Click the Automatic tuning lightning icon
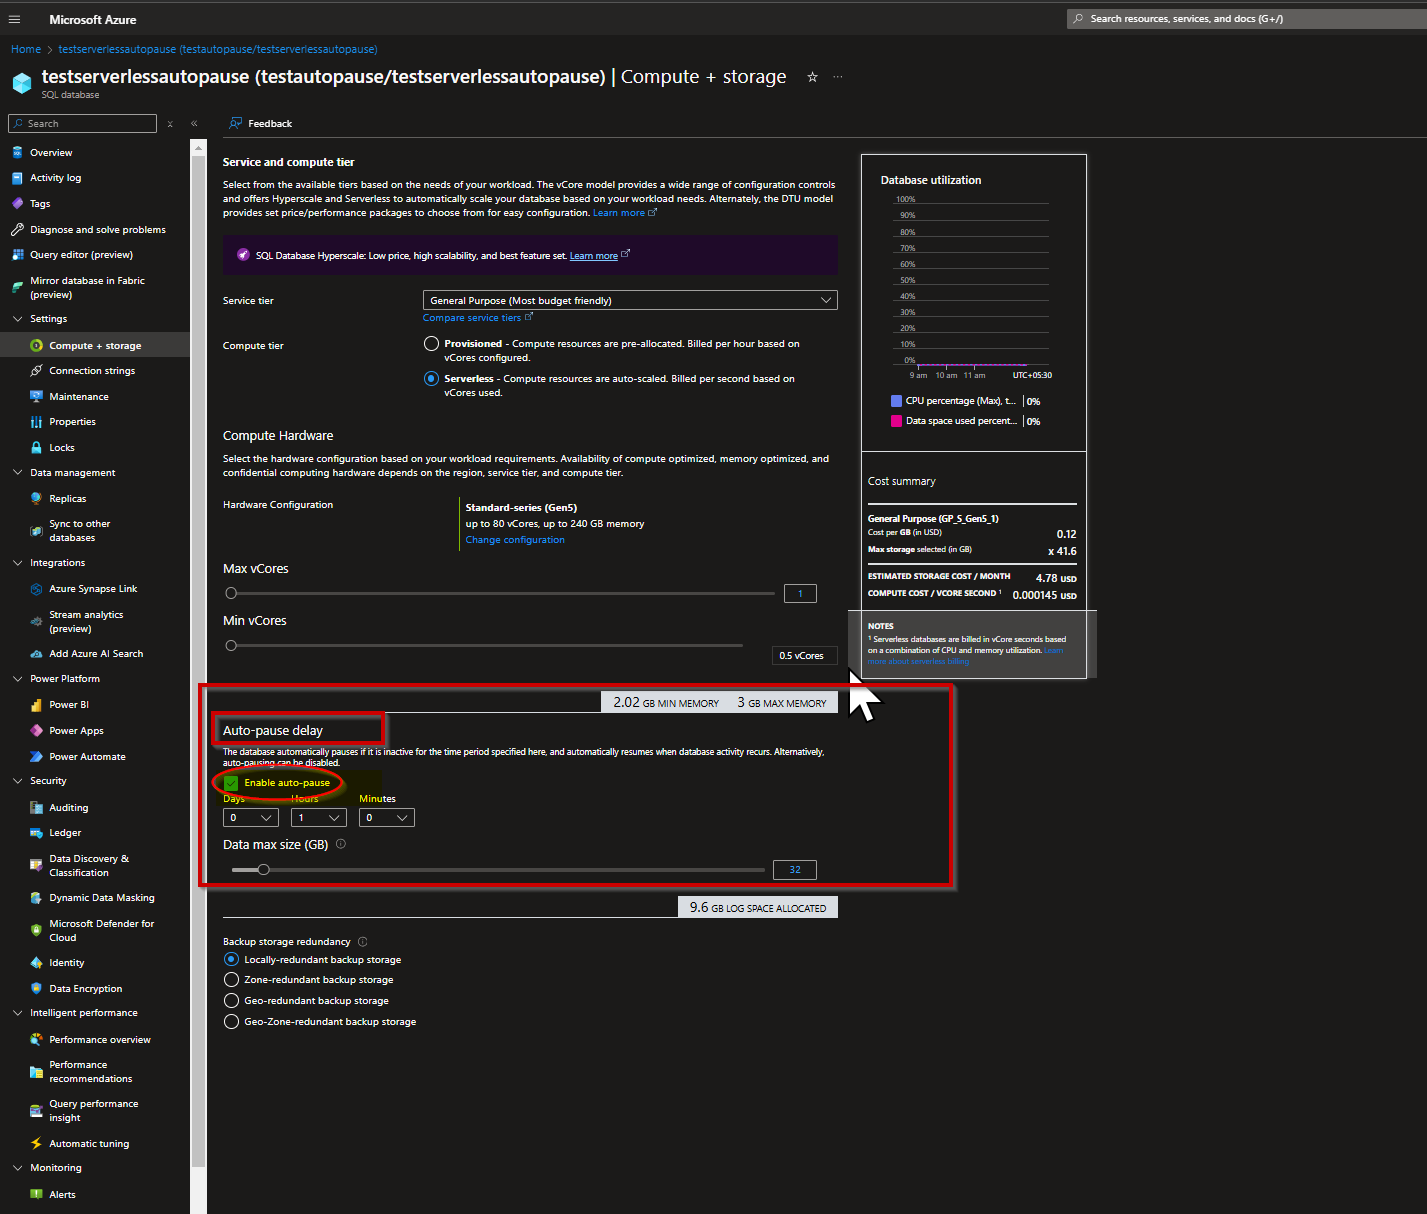The height and width of the screenshot is (1214, 1427). tap(37, 1144)
